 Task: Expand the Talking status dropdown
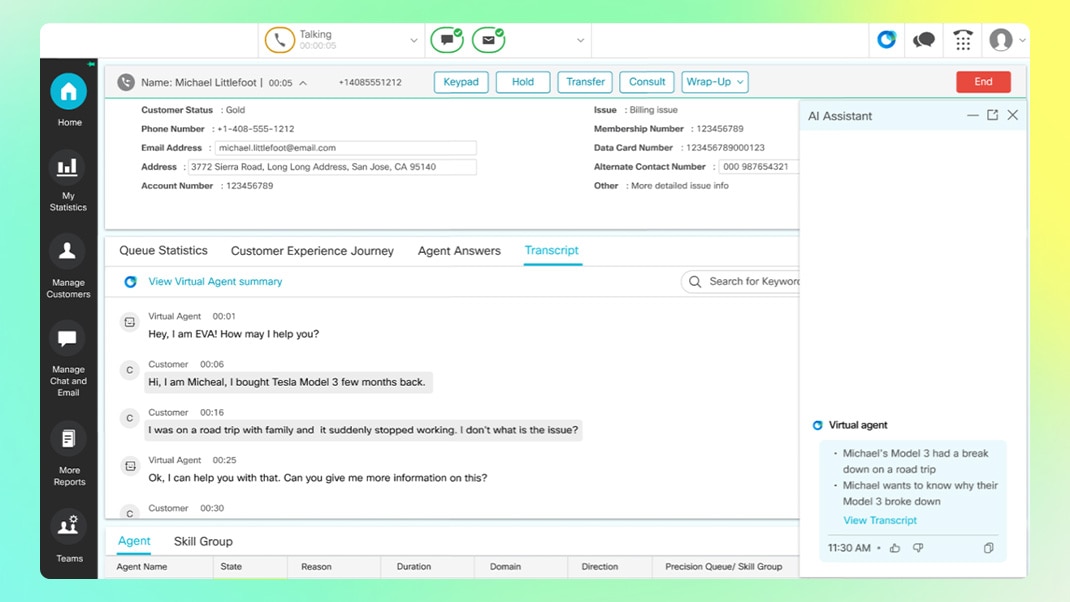coord(414,41)
